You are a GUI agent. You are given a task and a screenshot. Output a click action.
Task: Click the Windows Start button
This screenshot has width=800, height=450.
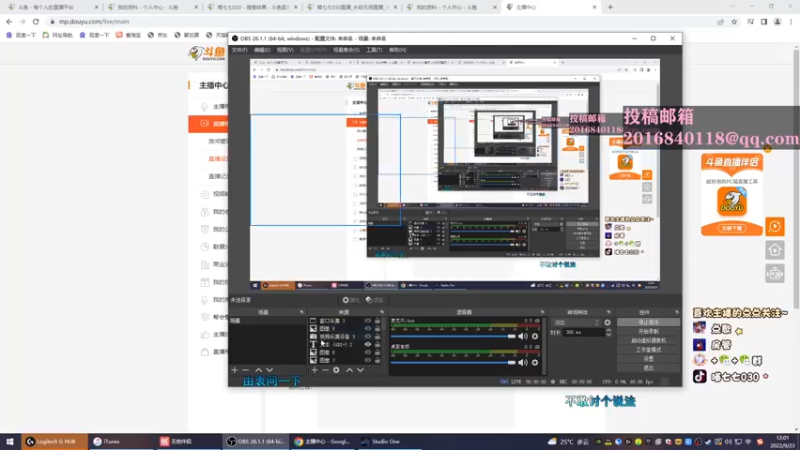point(10,442)
